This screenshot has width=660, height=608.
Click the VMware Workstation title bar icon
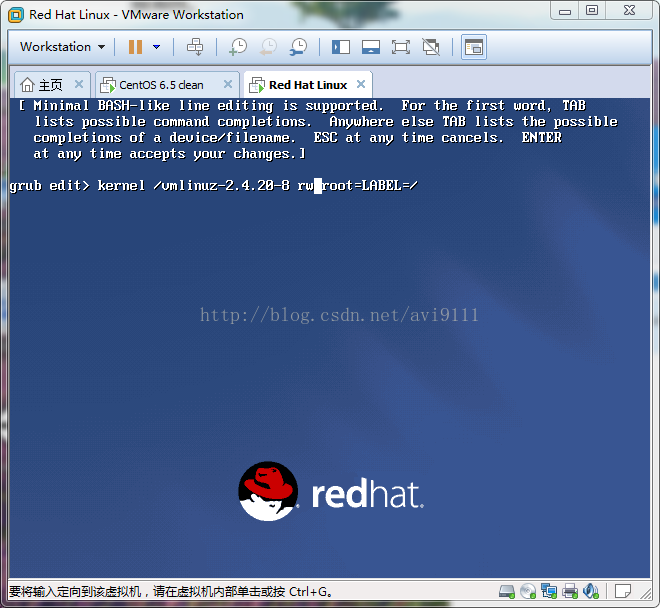pos(16,15)
